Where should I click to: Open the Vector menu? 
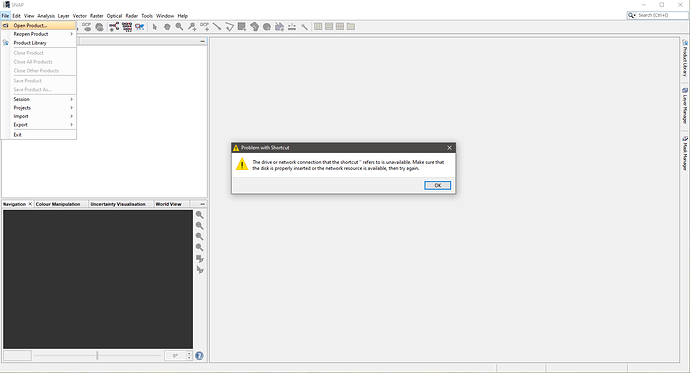coord(80,16)
